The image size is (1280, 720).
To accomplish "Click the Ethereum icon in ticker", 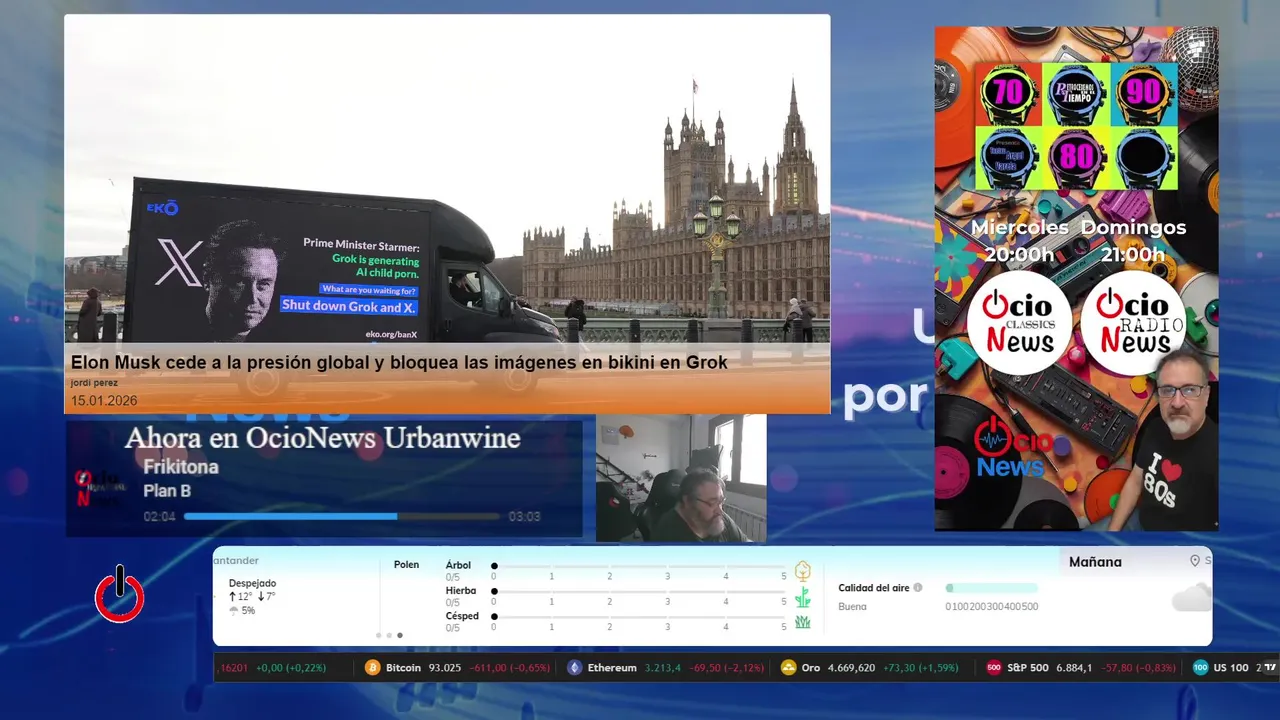I will (574, 668).
